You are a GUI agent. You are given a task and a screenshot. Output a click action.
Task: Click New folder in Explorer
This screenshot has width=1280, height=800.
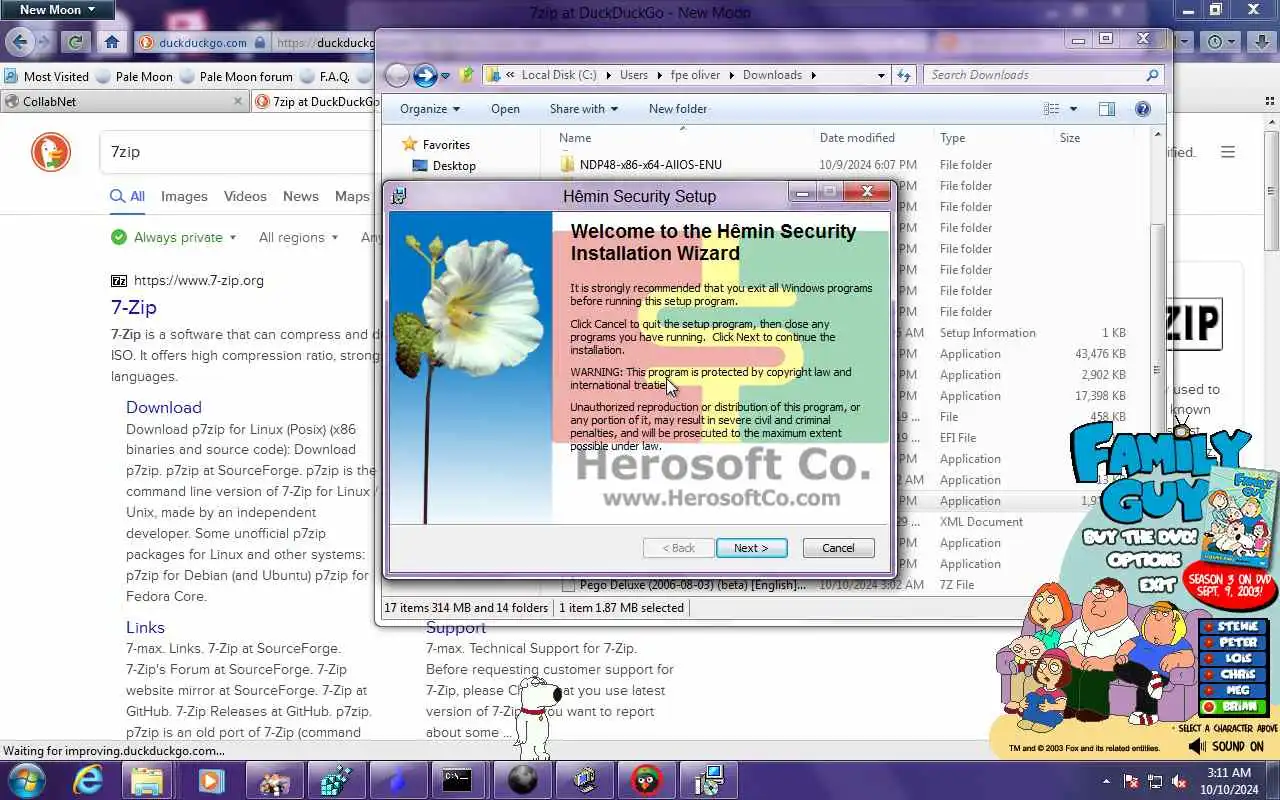pyautogui.click(x=678, y=109)
